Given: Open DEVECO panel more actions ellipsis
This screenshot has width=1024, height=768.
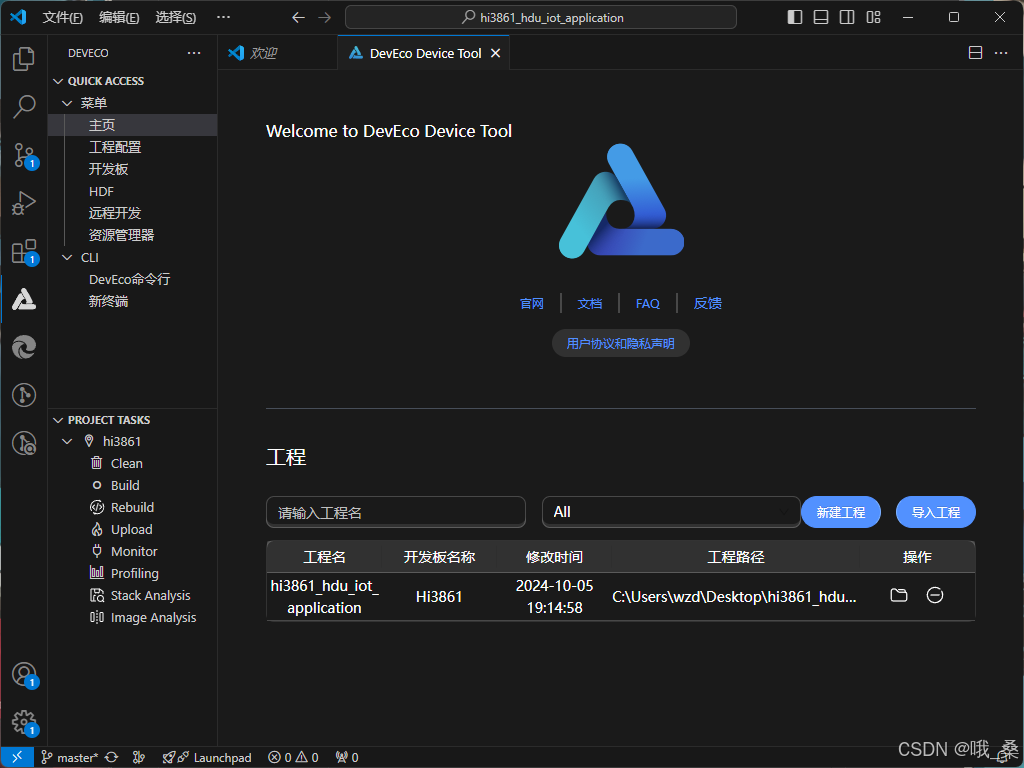Looking at the screenshot, I should tap(194, 53).
